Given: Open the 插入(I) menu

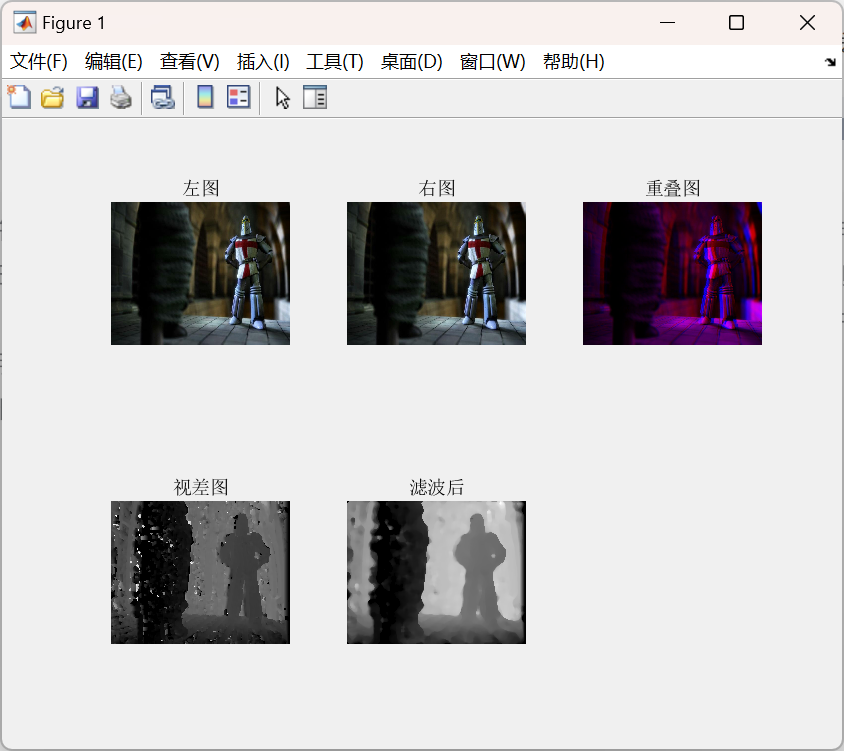Looking at the screenshot, I should (263, 62).
